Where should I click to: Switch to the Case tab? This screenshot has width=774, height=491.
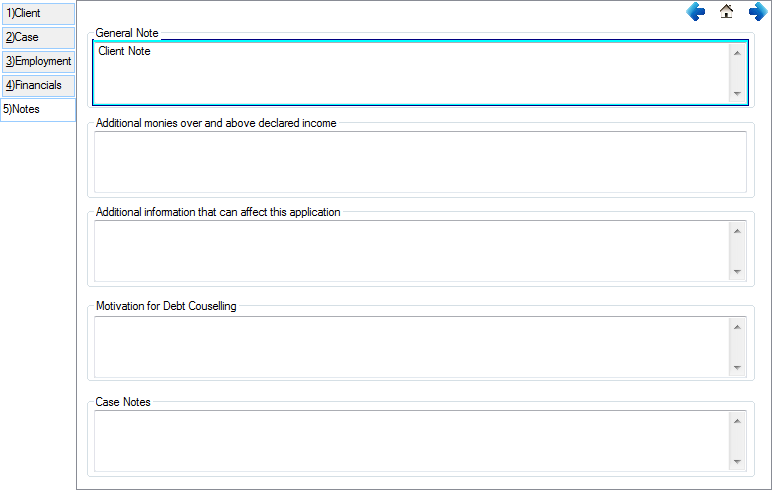(x=38, y=38)
